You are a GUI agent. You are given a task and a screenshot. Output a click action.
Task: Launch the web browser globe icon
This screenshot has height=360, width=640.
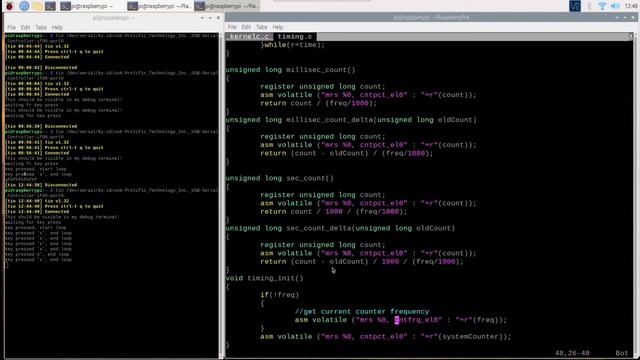[x=24, y=6]
